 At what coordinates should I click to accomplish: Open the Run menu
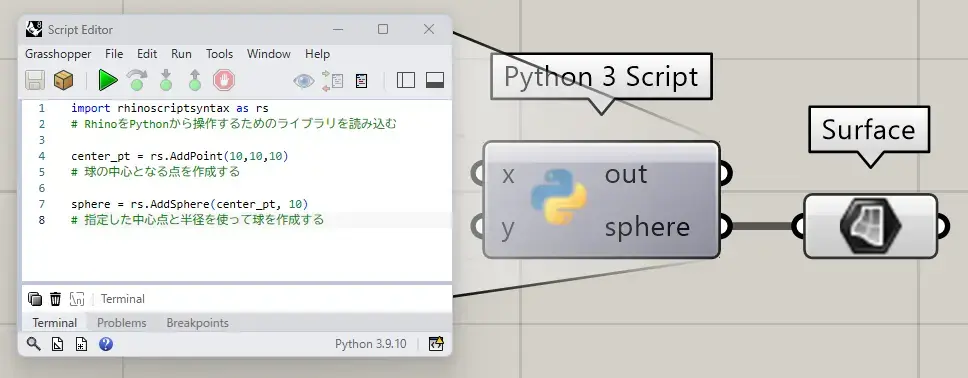click(x=182, y=54)
